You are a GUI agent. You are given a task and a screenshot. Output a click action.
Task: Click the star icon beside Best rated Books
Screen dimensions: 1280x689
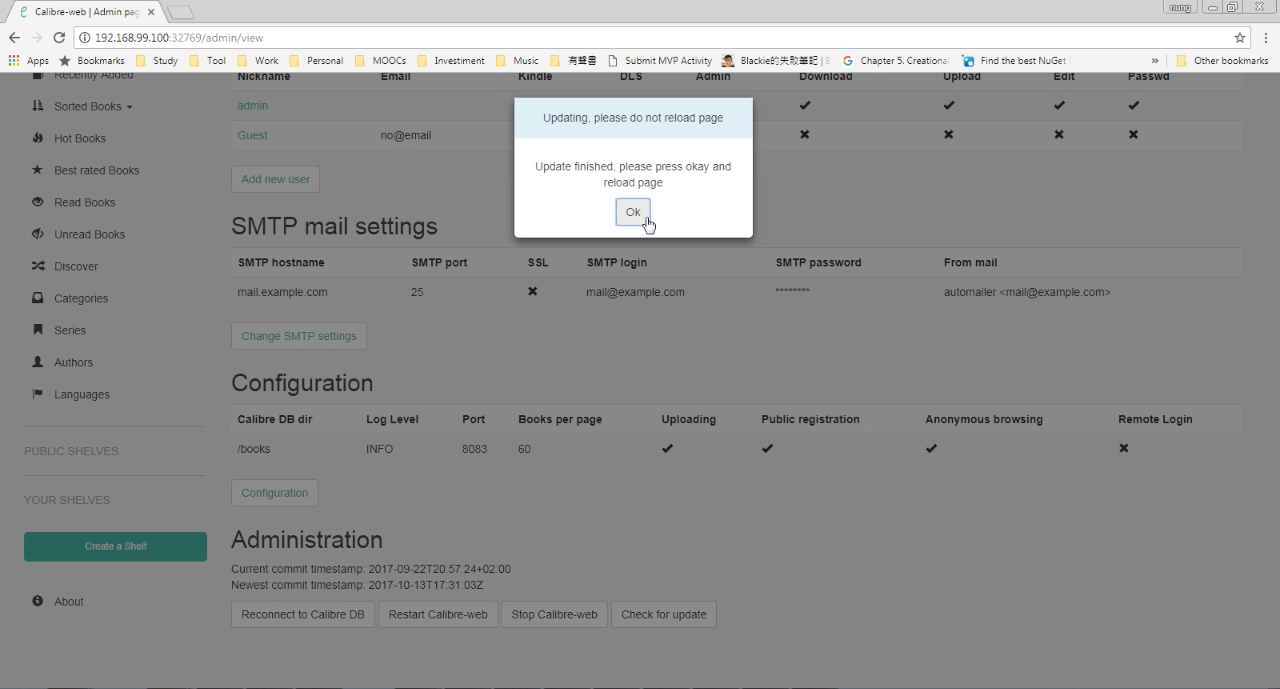38,169
